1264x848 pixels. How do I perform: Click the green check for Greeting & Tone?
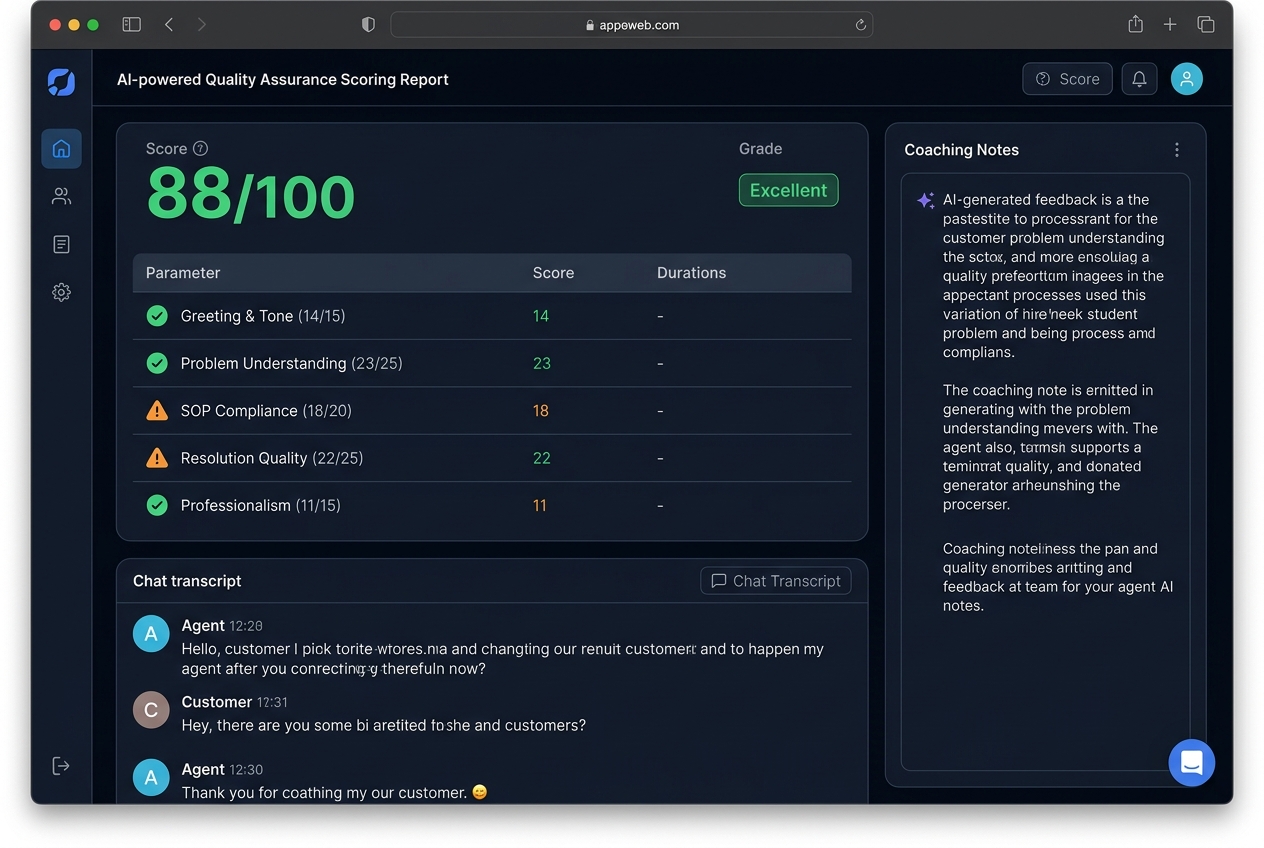[157, 316]
